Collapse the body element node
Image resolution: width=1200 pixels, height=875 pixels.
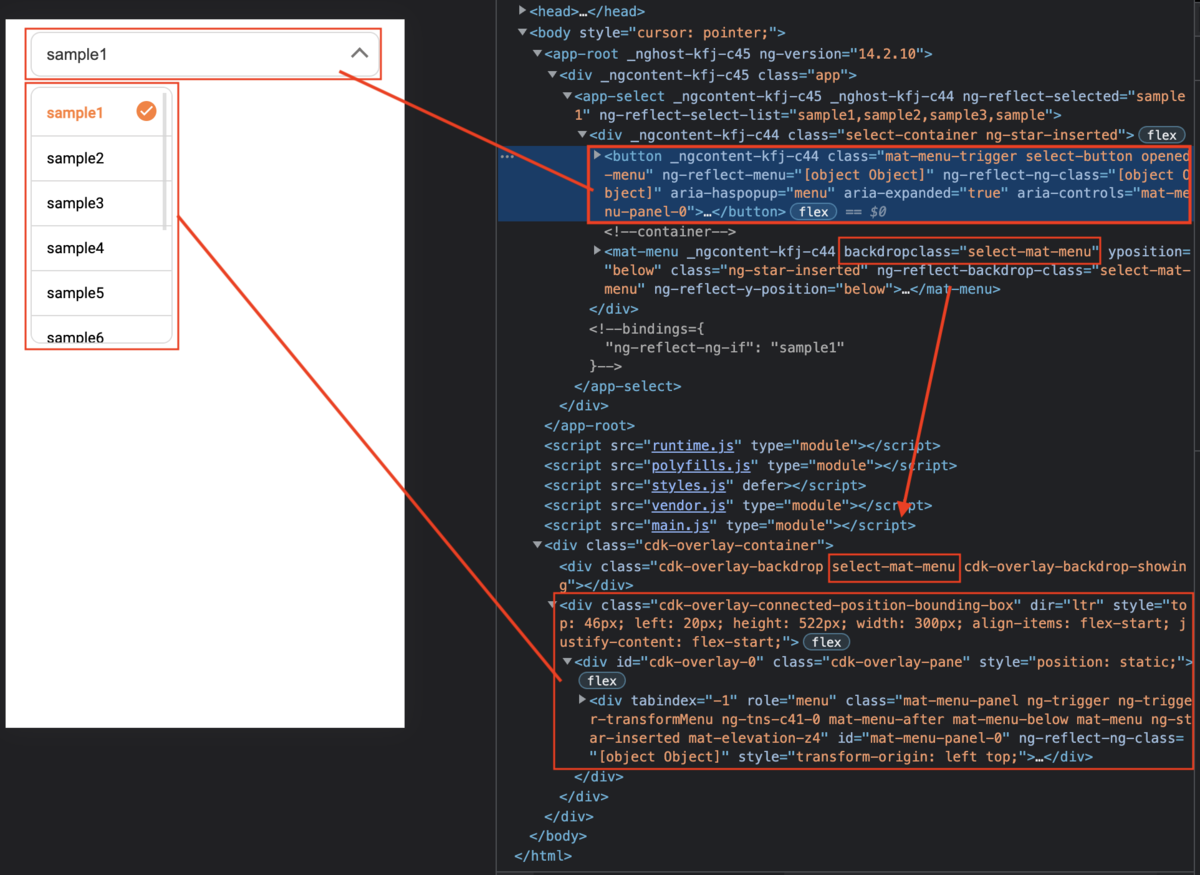pos(523,32)
